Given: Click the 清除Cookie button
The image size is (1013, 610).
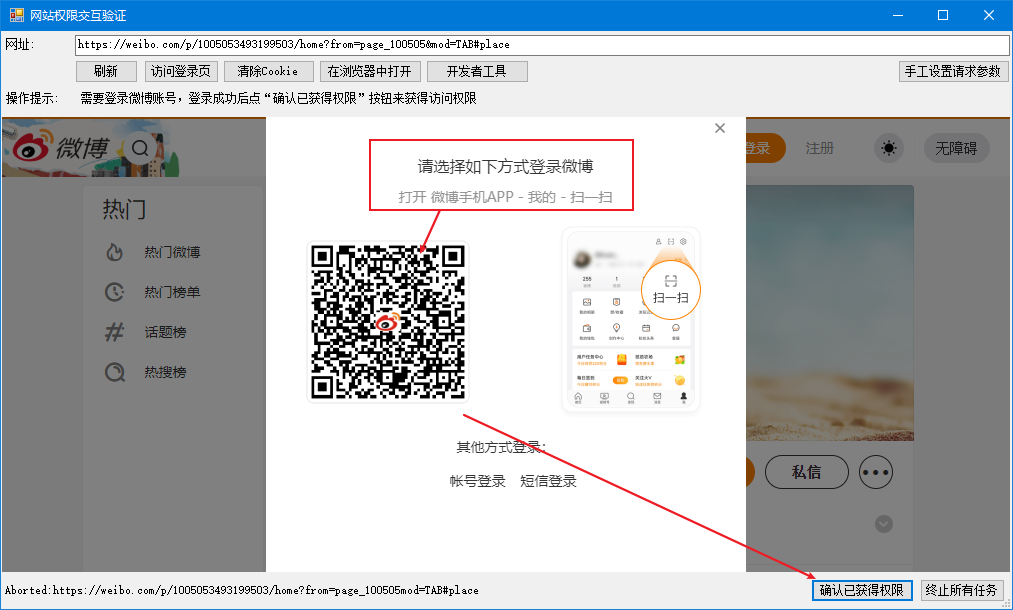Looking at the screenshot, I should (268, 71).
